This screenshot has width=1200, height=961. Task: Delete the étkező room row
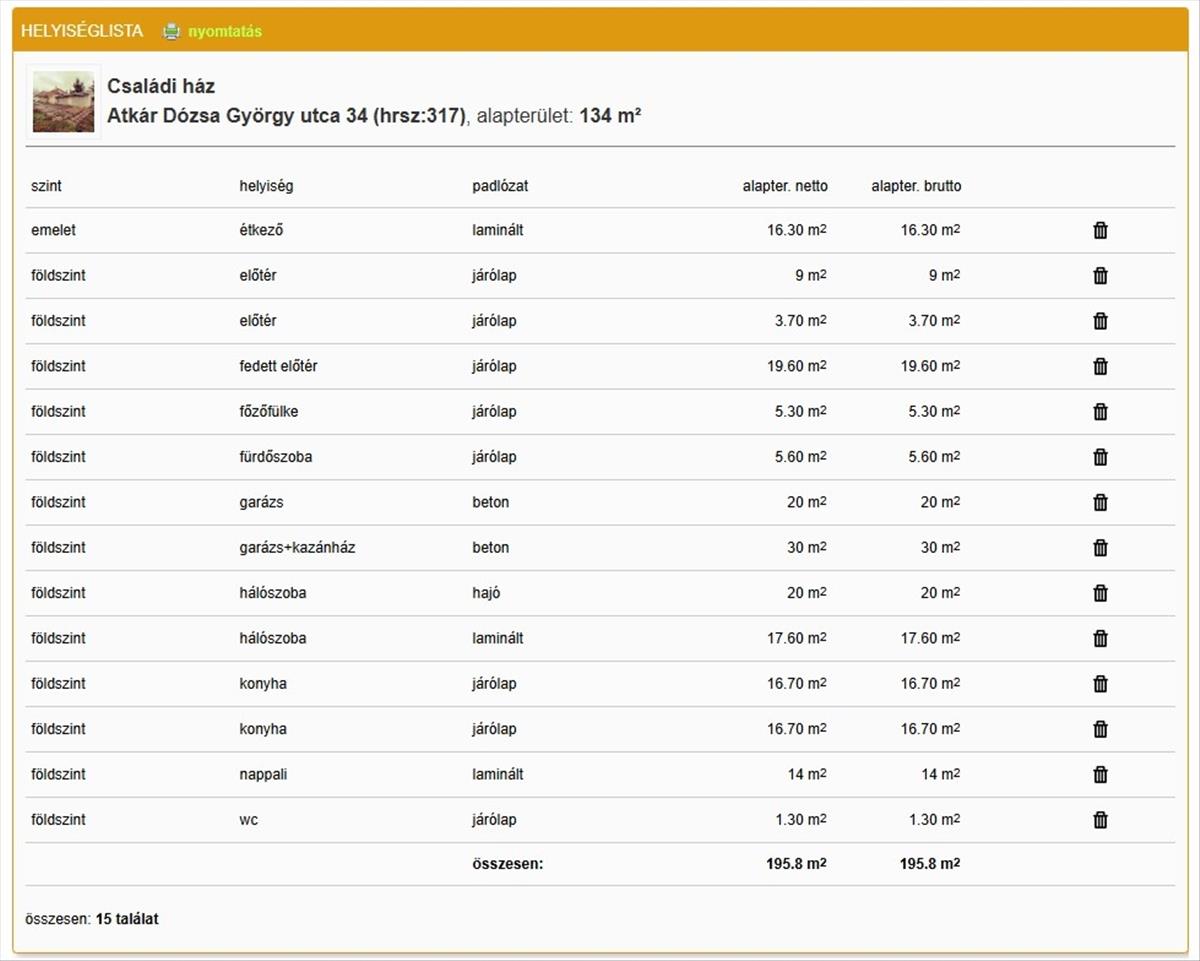pos(1100,230)
